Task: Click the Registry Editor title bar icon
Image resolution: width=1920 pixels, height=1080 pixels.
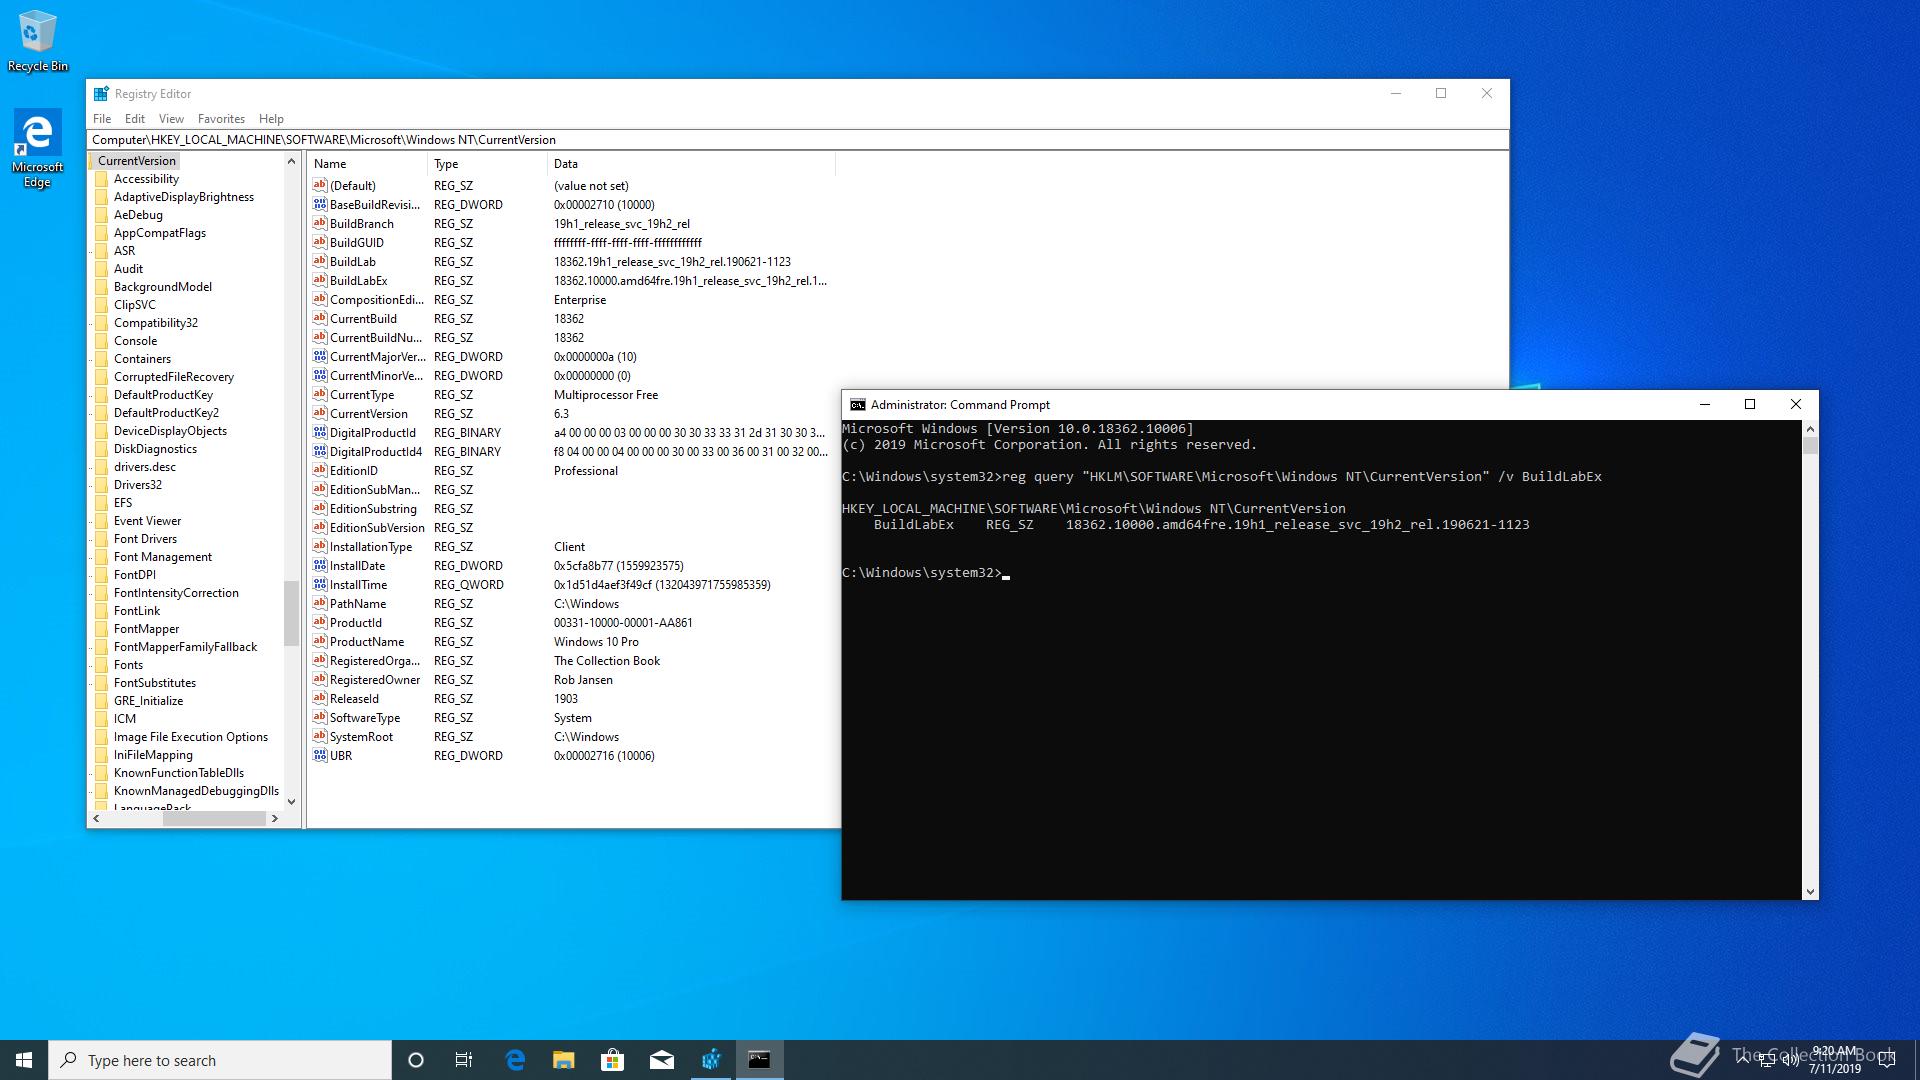Action: coord(101,94)
